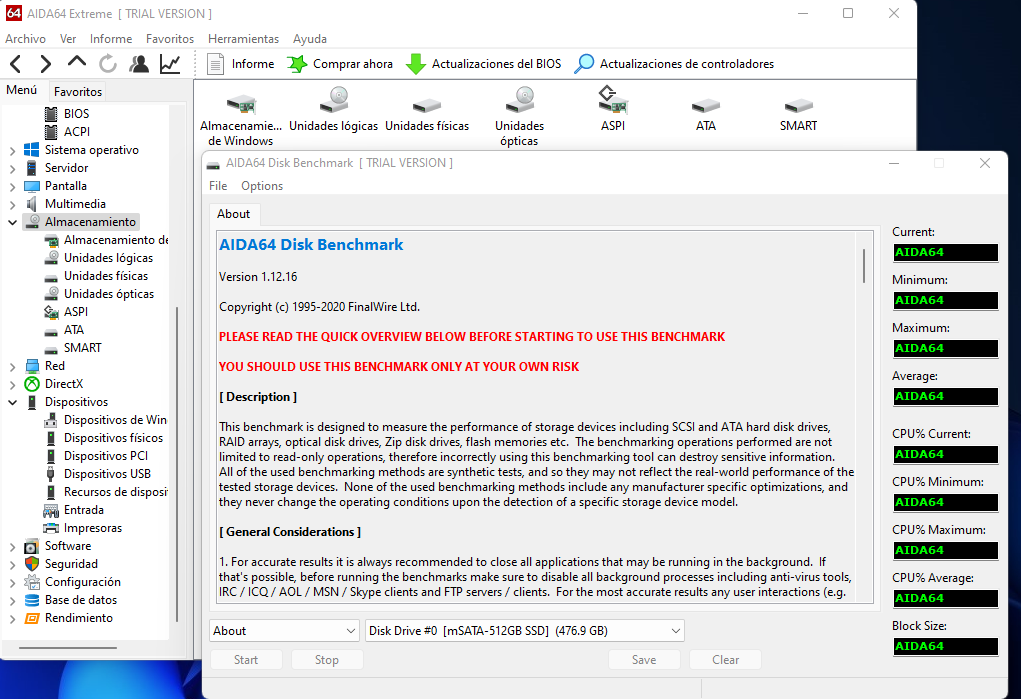The image size is (1021, 699).
Task: Collapse the Almacenamiento tree node
Action: tap(12, 222)
